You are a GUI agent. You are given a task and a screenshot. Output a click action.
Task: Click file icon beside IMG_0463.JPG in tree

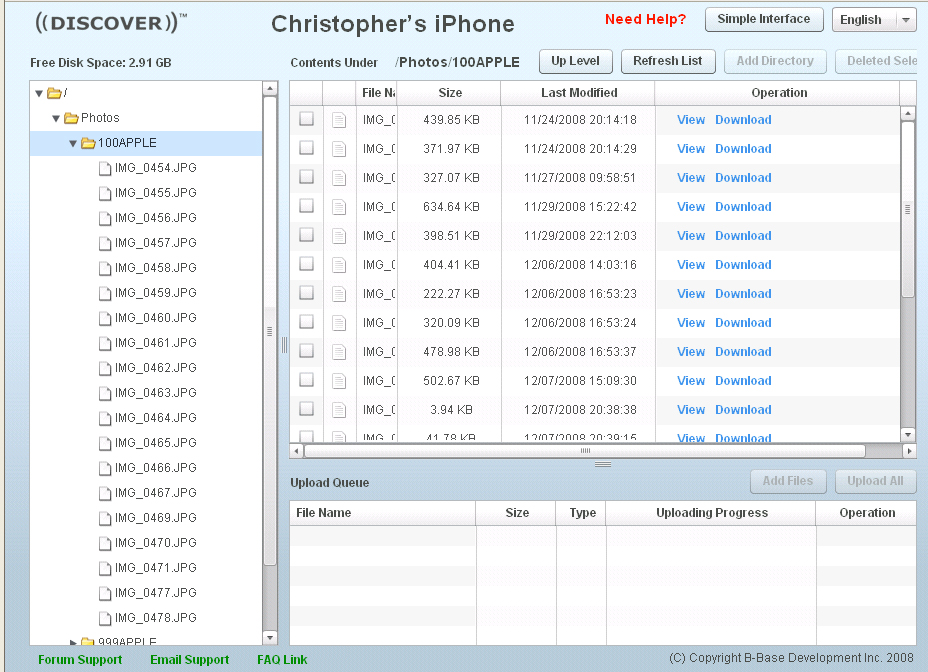(105, 393)
